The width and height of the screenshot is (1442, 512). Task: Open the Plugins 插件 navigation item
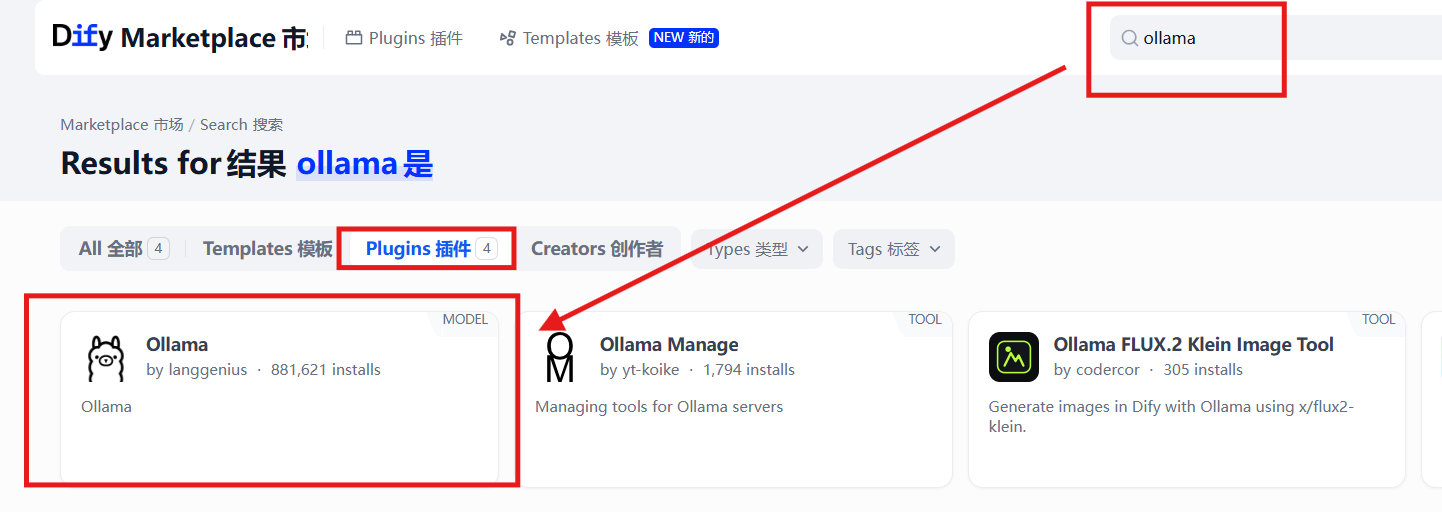tap(404, 38)
